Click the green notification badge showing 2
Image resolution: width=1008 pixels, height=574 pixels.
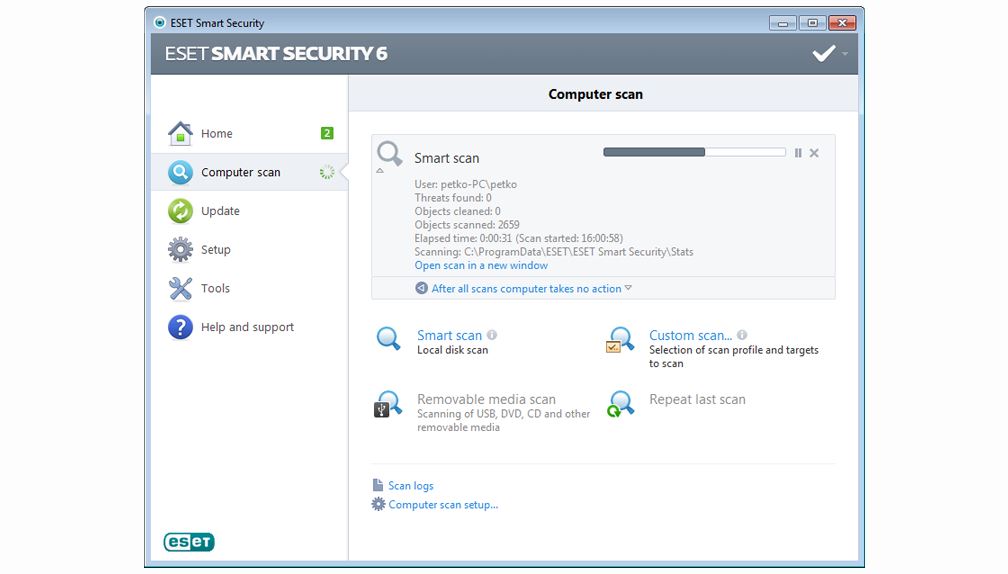(x=327, y=133)
